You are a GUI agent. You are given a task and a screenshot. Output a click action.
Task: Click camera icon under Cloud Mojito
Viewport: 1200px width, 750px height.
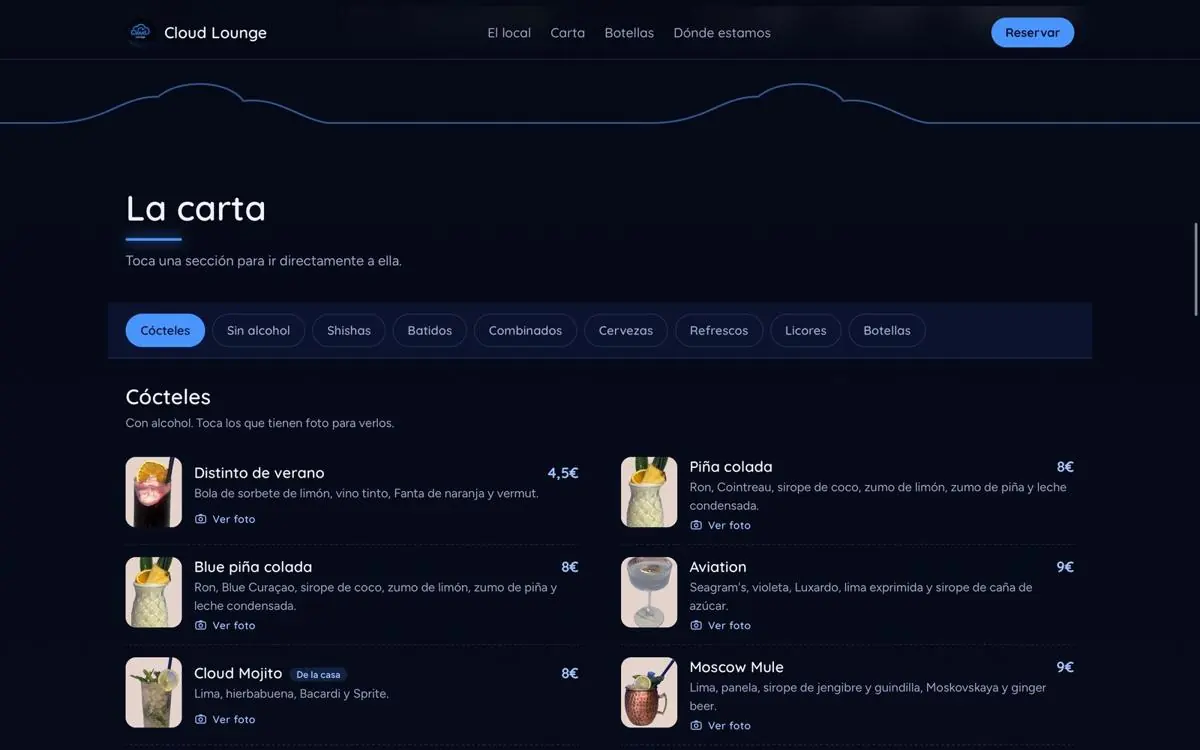pyautogui.click(x=200, y=719)
